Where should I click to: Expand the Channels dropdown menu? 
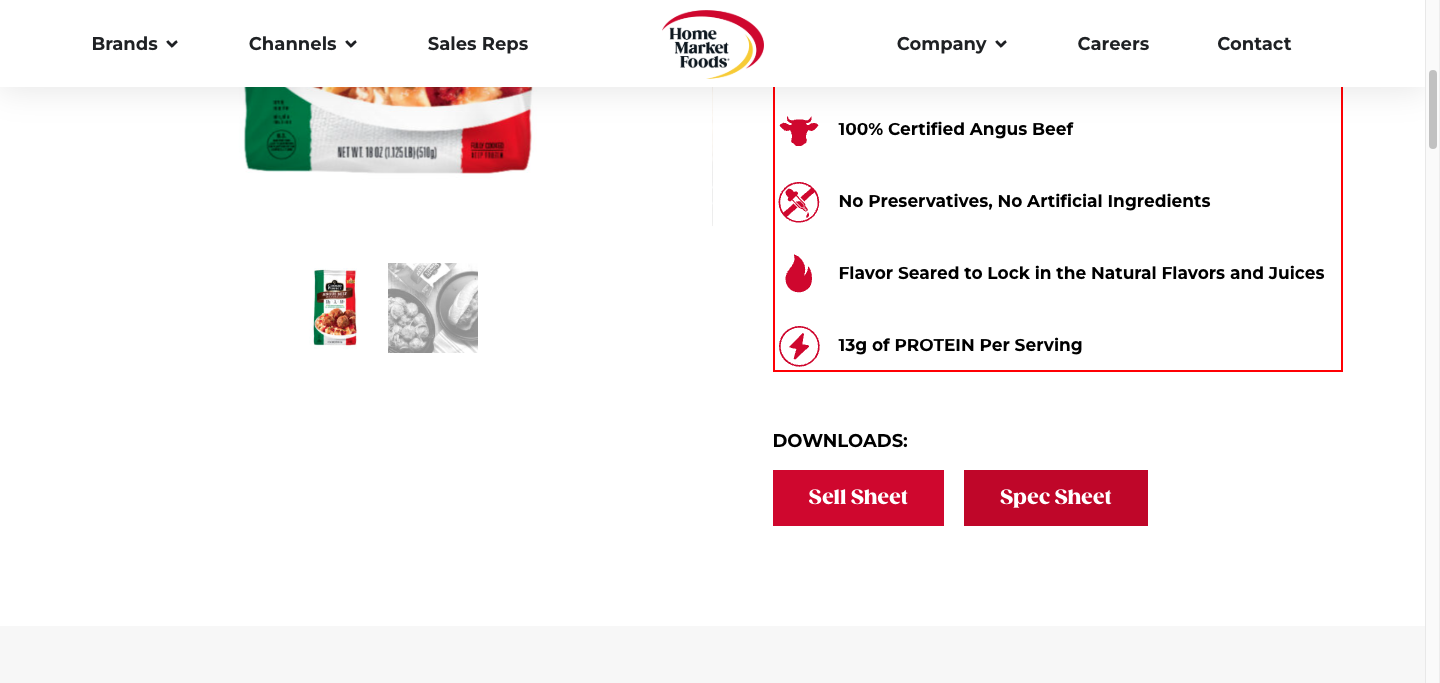click(x=303, y=44)
